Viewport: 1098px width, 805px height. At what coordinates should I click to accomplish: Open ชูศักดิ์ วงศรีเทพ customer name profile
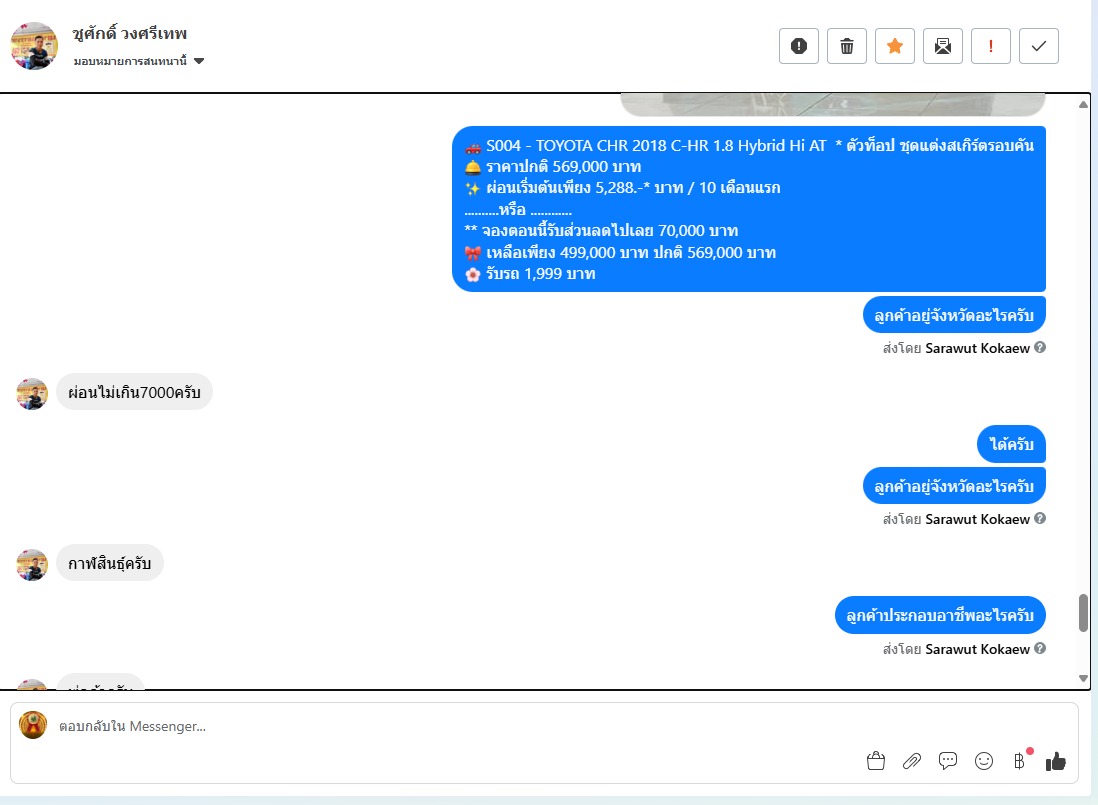tap(130, 33)
